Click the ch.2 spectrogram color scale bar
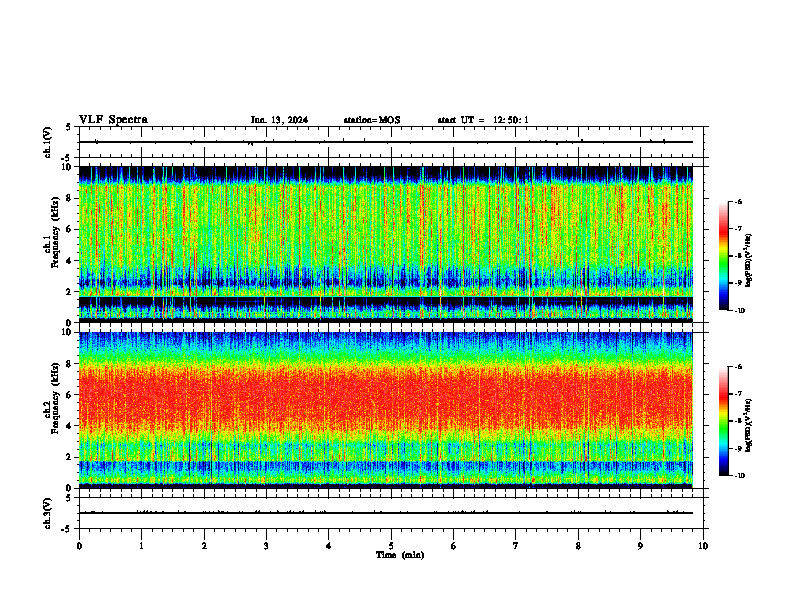 tap(723, 421)
